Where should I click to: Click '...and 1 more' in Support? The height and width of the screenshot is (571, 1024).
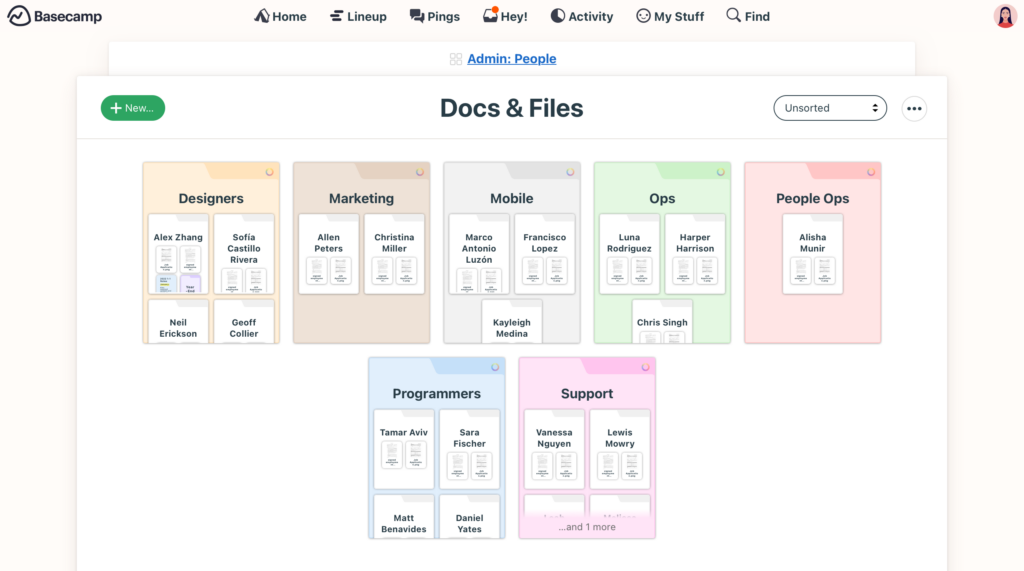point(586,527)
